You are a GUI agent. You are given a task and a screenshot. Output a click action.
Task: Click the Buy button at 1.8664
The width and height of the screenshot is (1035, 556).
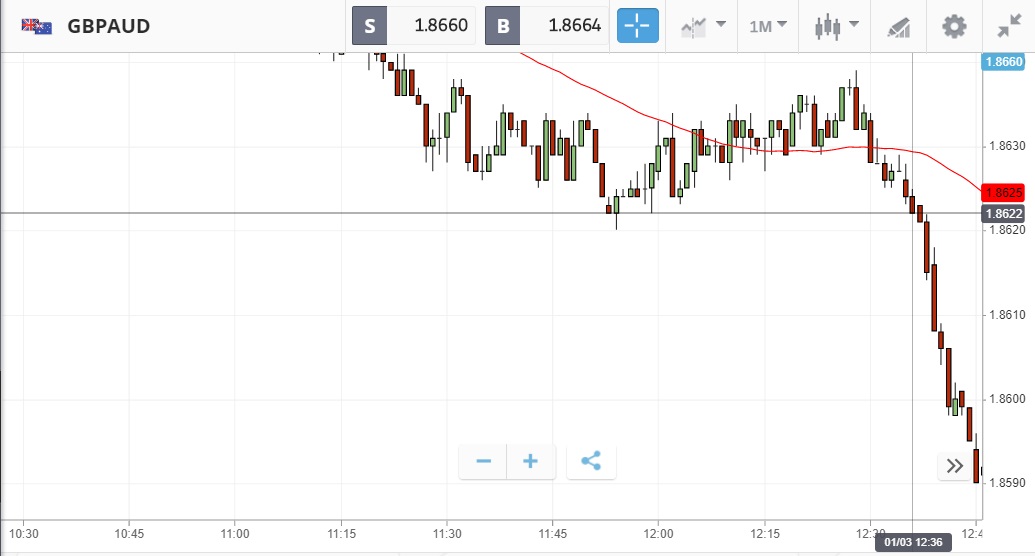(x=546, y=26)
